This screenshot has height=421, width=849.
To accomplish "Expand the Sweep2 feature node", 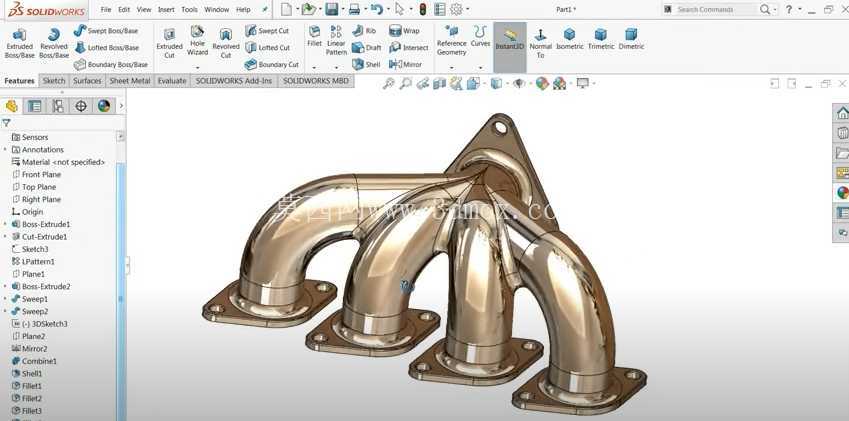I will click(x=5, y=311).
